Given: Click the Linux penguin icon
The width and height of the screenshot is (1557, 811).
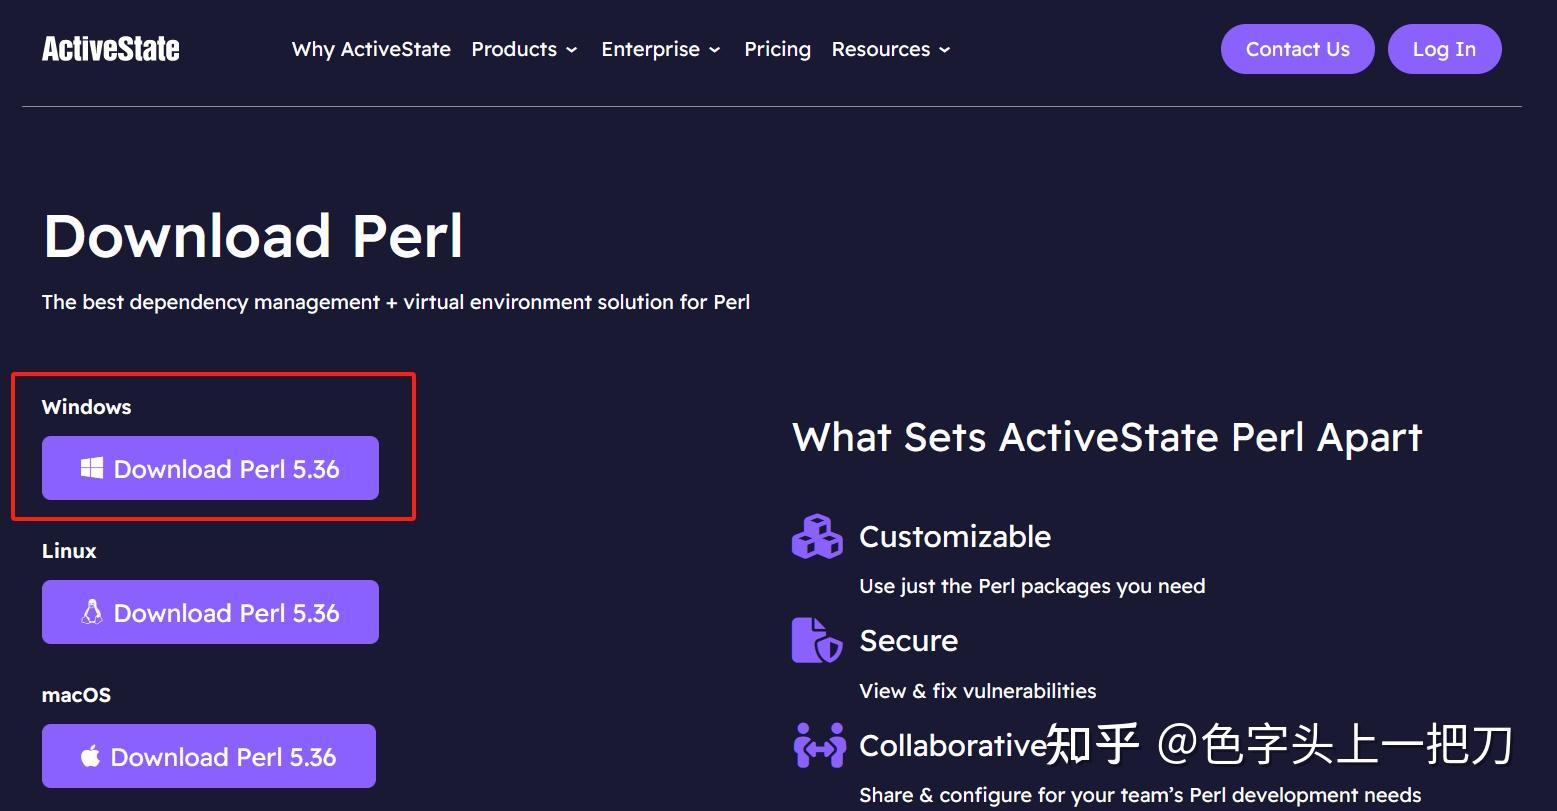Looking at the screenshot, I should 93,611.
